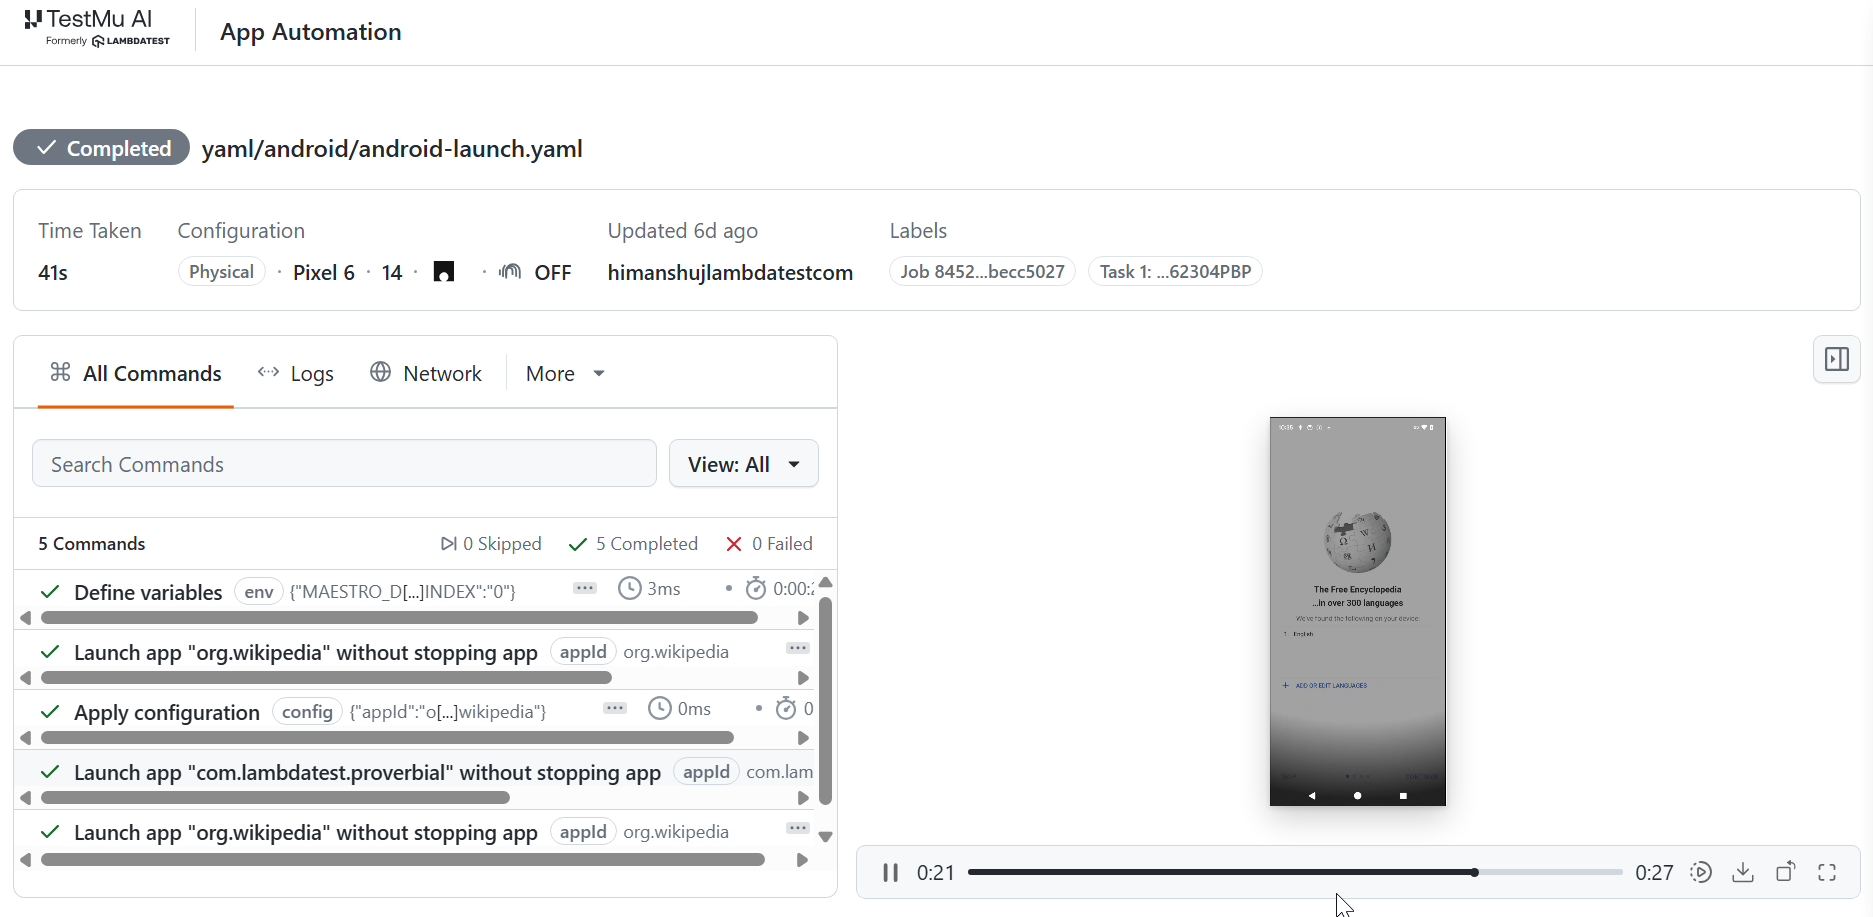Open the View: All dropdown
This screenshot has width=1873, height=917.
pyautogui.click(x=744, y=464)
